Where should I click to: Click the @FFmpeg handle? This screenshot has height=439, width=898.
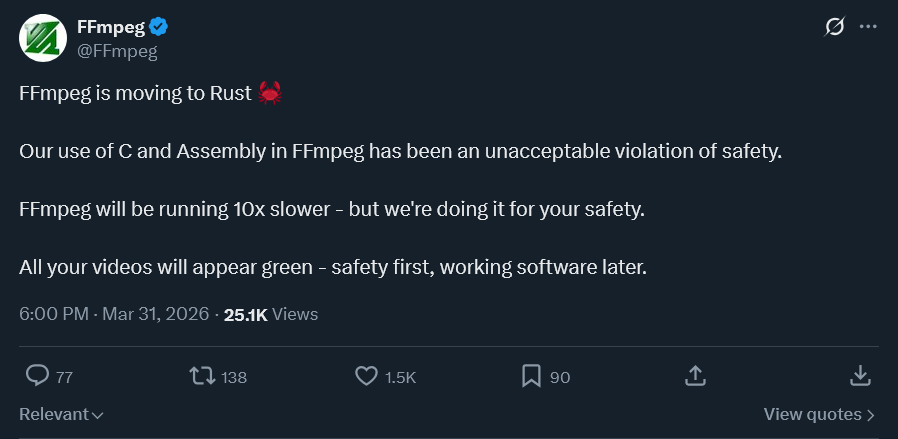[x=117, y=49]
